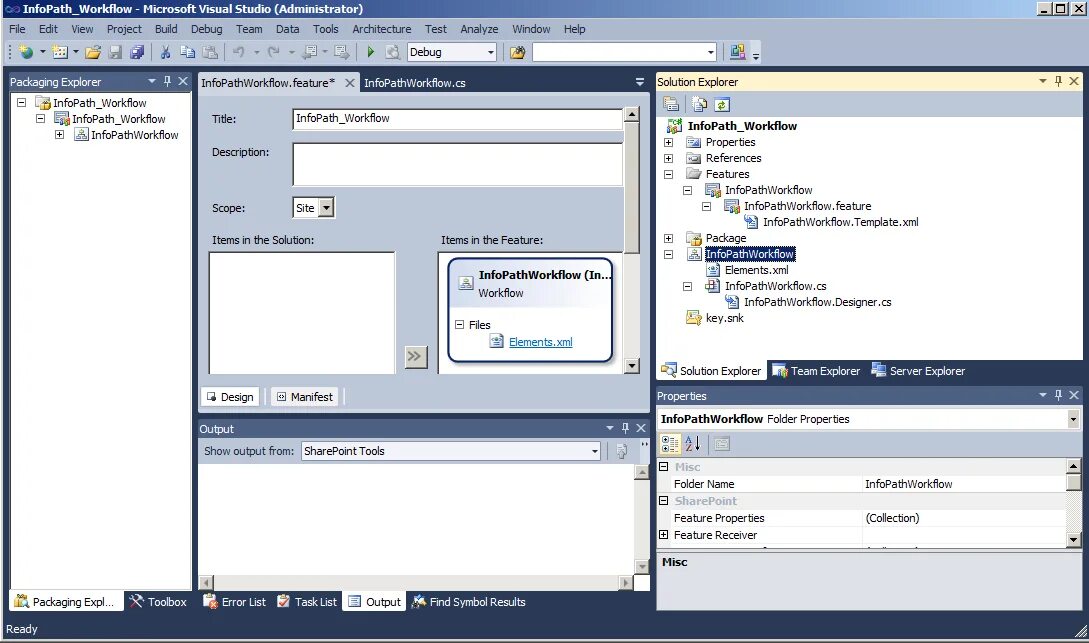The width and height of the screenshot is (1089, 643).
Task: Select InfoPathWorkflow.Template.xml file
Action: (x=840, y=222)
